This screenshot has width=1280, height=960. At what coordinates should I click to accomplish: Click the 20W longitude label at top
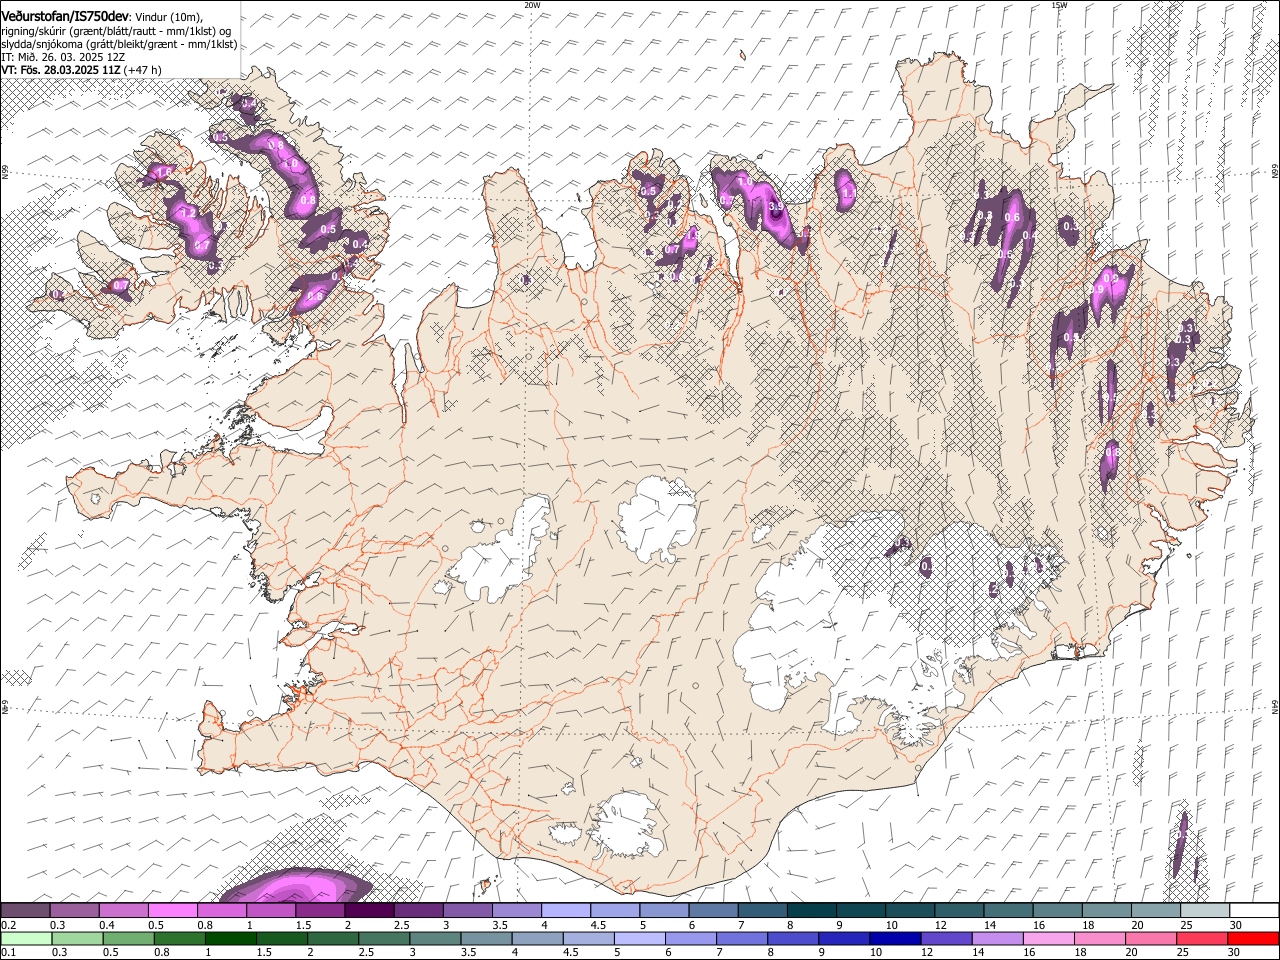[x=532, y=5]
